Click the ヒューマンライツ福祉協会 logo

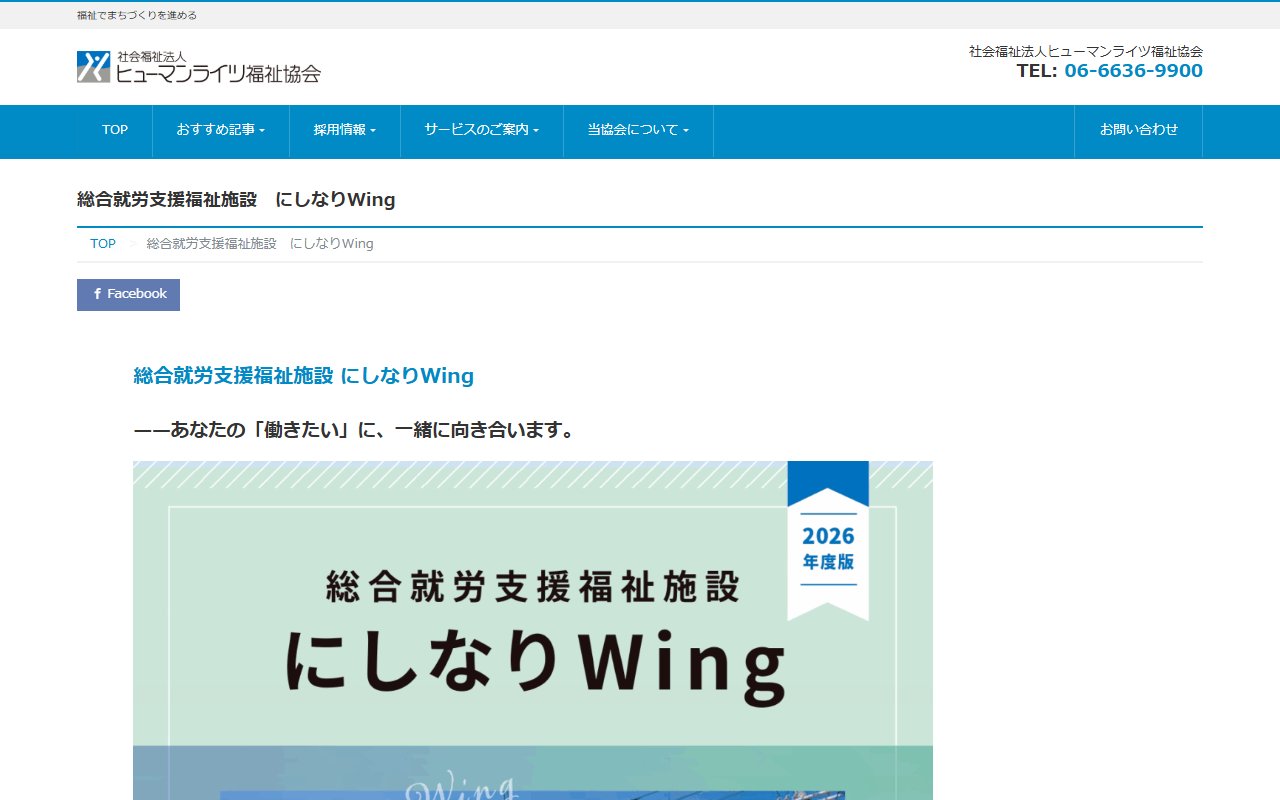pyautogui.click(x=199, y=67)
